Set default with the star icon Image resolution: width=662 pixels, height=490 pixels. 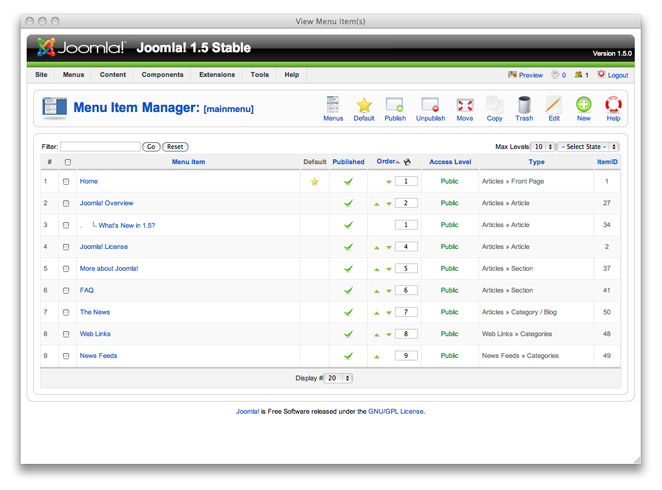(364, 105)
